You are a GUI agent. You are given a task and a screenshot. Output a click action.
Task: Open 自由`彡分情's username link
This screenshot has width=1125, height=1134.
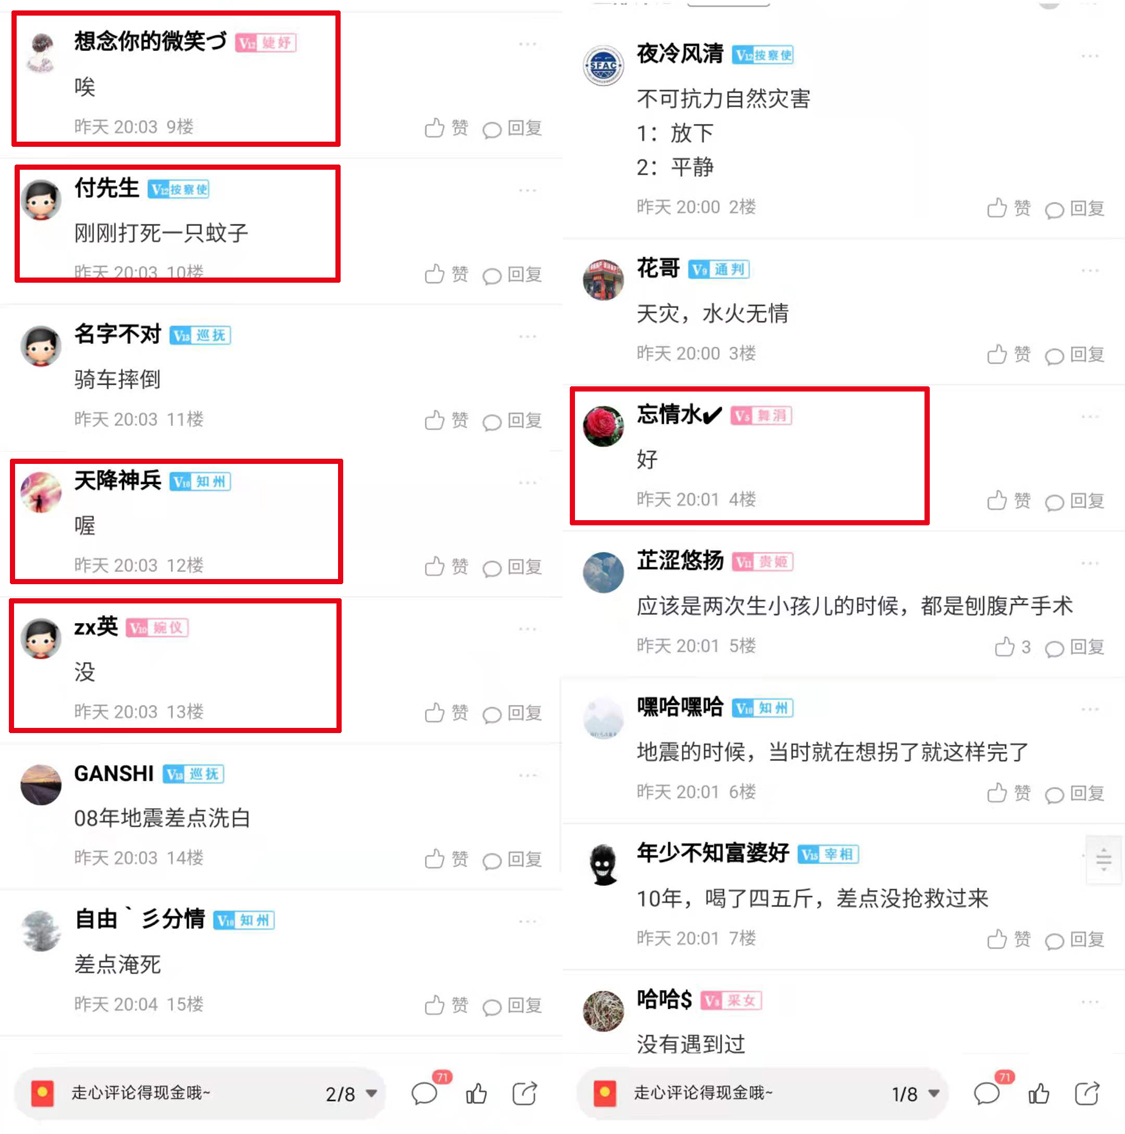[x=140, y=919]
